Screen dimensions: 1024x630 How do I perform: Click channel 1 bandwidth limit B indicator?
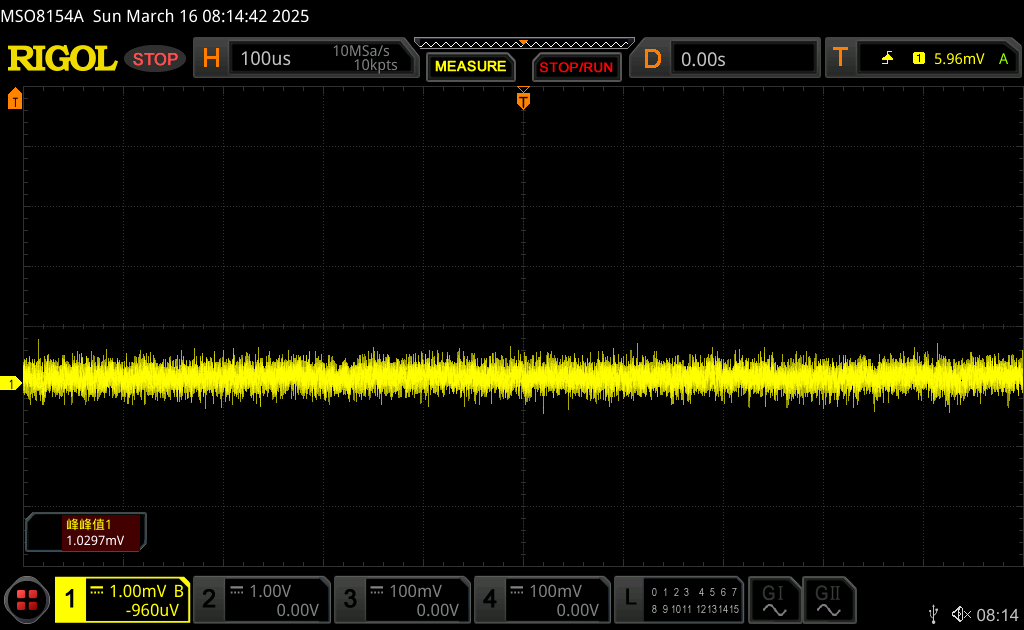pos(178,591)
